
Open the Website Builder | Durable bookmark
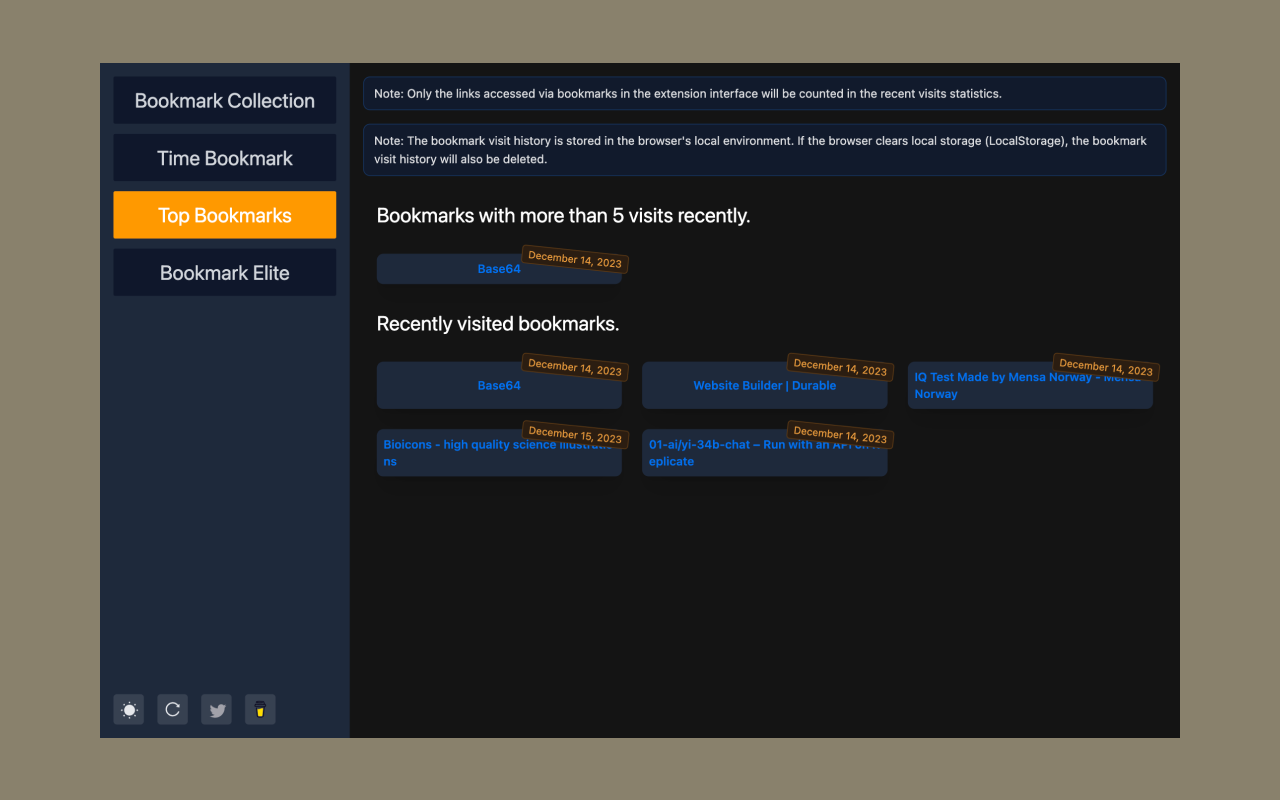tap(765, 385)
